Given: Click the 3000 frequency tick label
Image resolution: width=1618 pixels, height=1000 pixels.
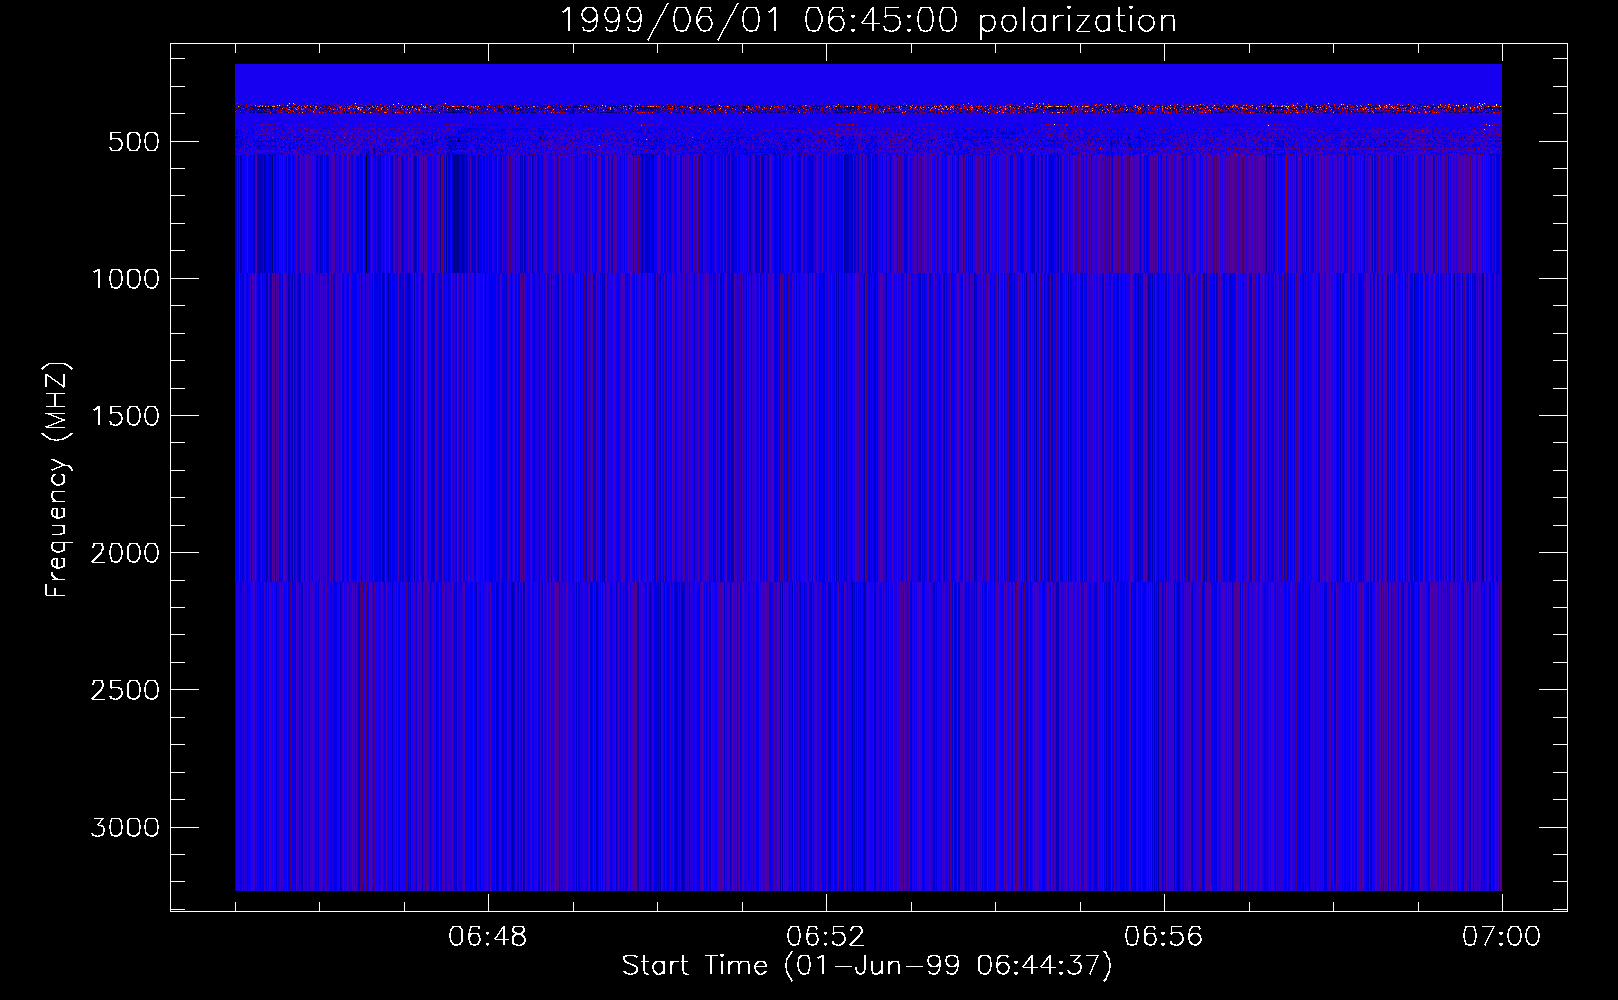Looking at the screenshot, I should point(125,828).
